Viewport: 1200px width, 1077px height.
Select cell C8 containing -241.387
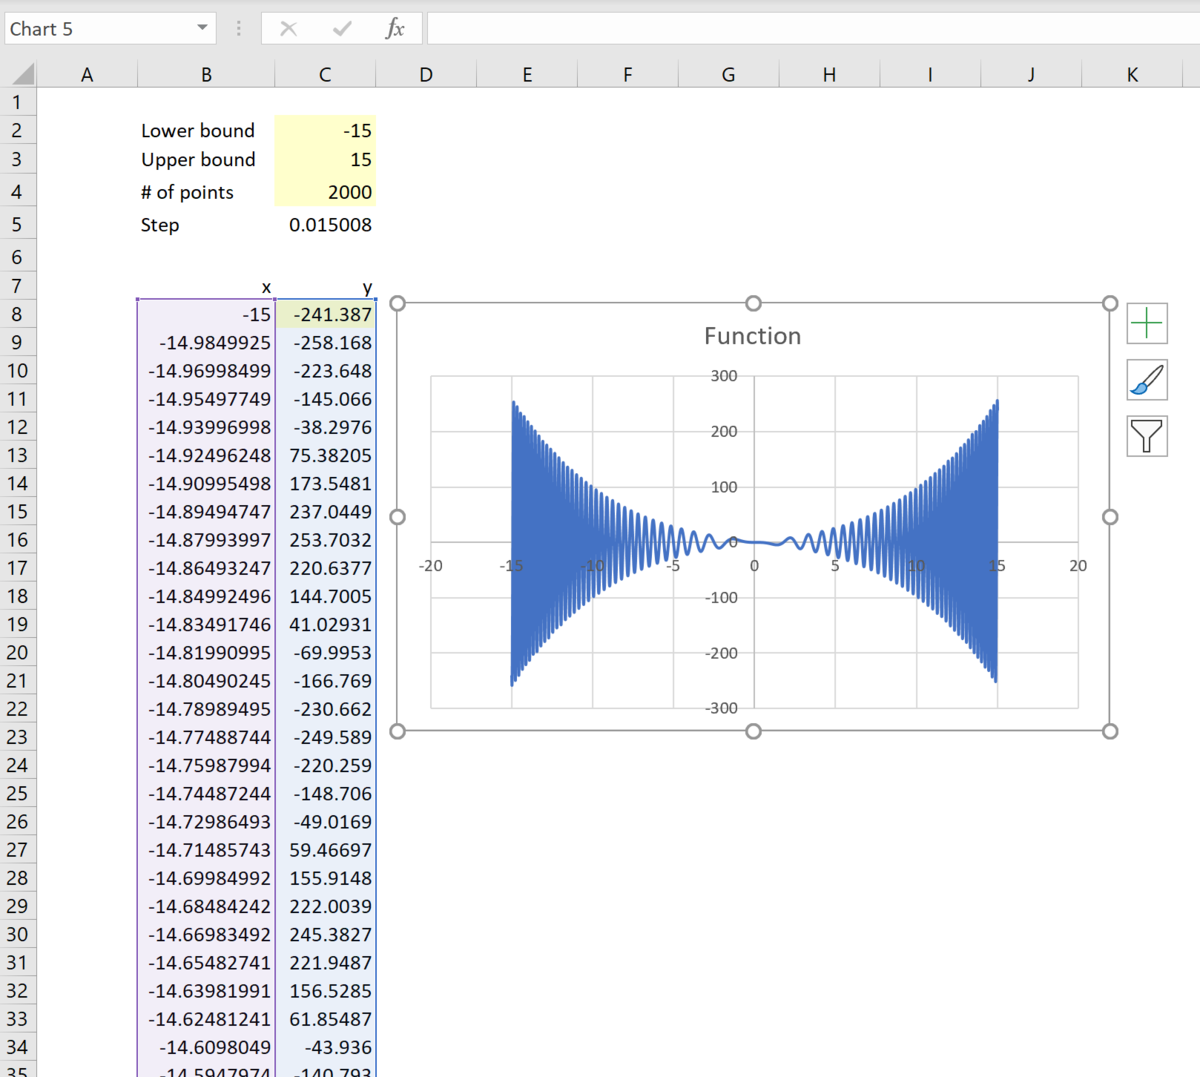pyautogui.click(x=325, y=313)
